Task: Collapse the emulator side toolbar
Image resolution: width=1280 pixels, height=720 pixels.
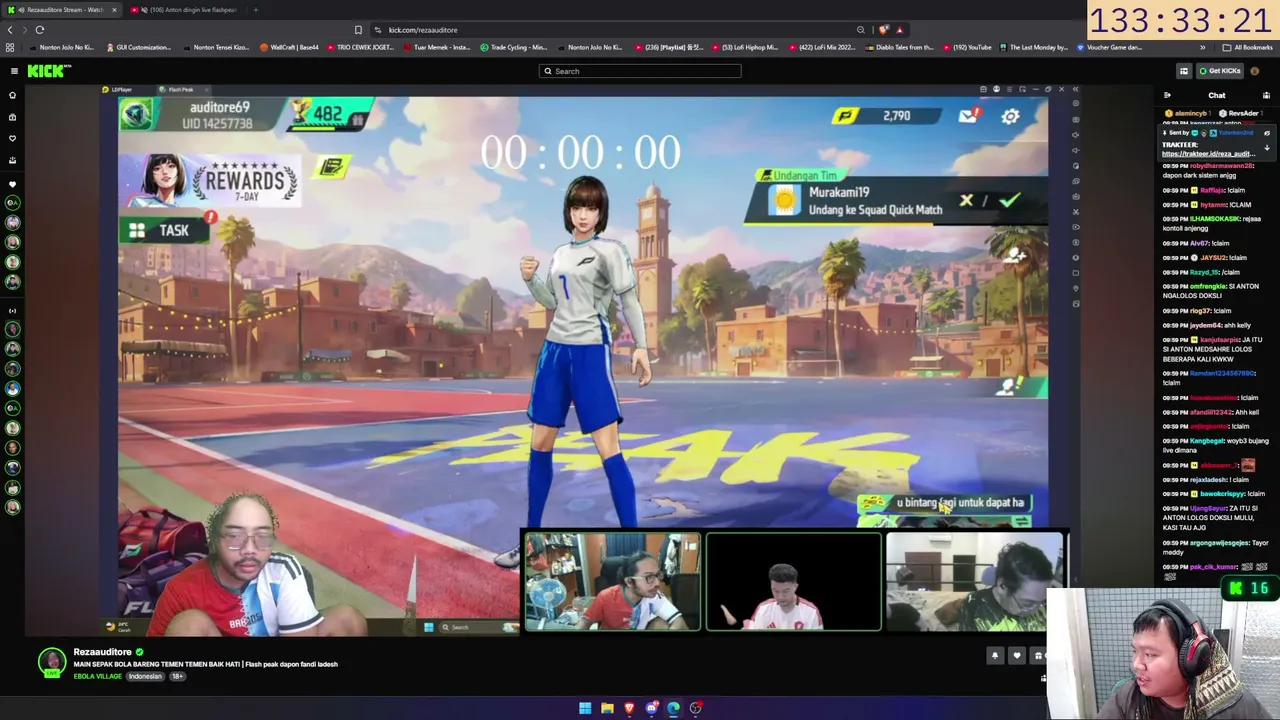Action: point(1075,90)
